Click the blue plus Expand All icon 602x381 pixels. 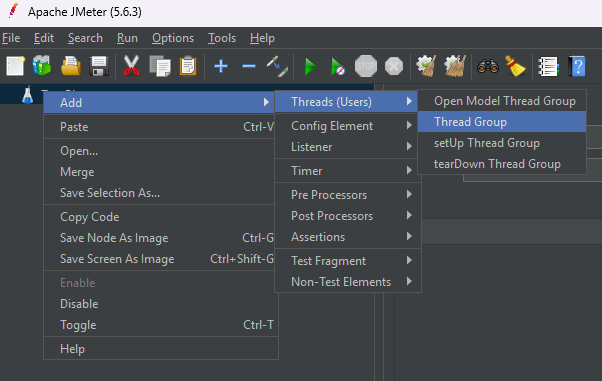[x=221, y=66]
